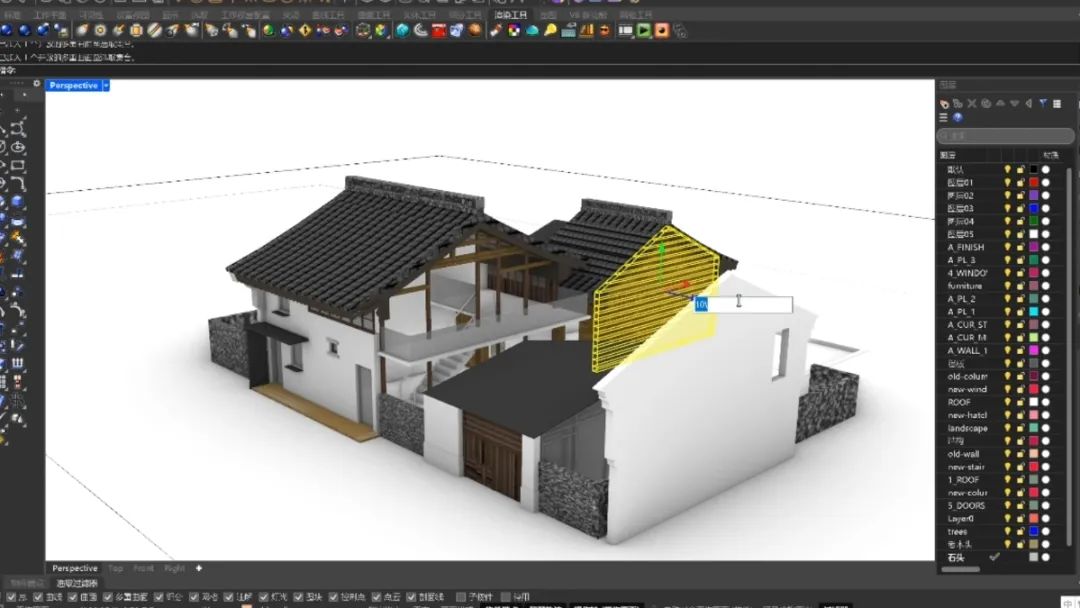Open the left panel gear options menu
This screenshot has height=608, width=1080.
[x=37, y=84]
